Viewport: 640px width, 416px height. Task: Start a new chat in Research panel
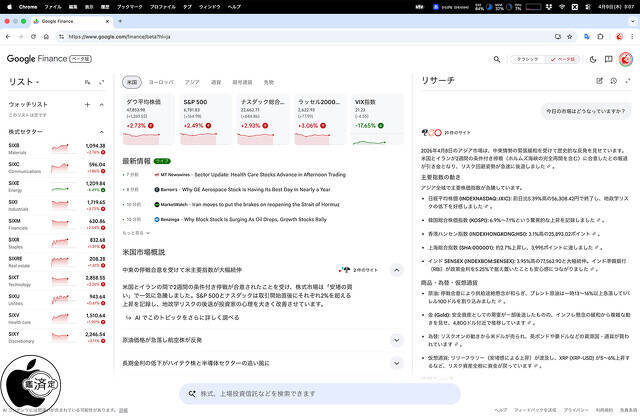point(599,81)
